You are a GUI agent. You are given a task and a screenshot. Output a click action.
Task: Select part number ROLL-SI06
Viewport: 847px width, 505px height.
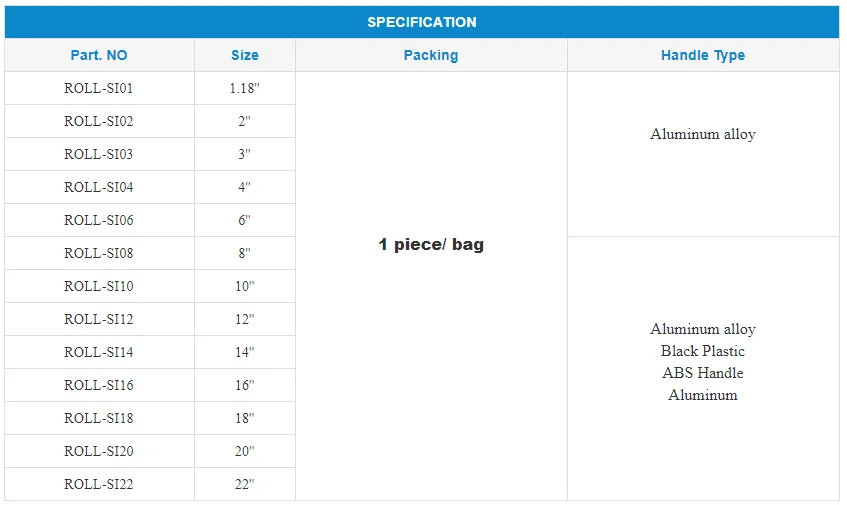pyautogui.click(x=99, y=220)
